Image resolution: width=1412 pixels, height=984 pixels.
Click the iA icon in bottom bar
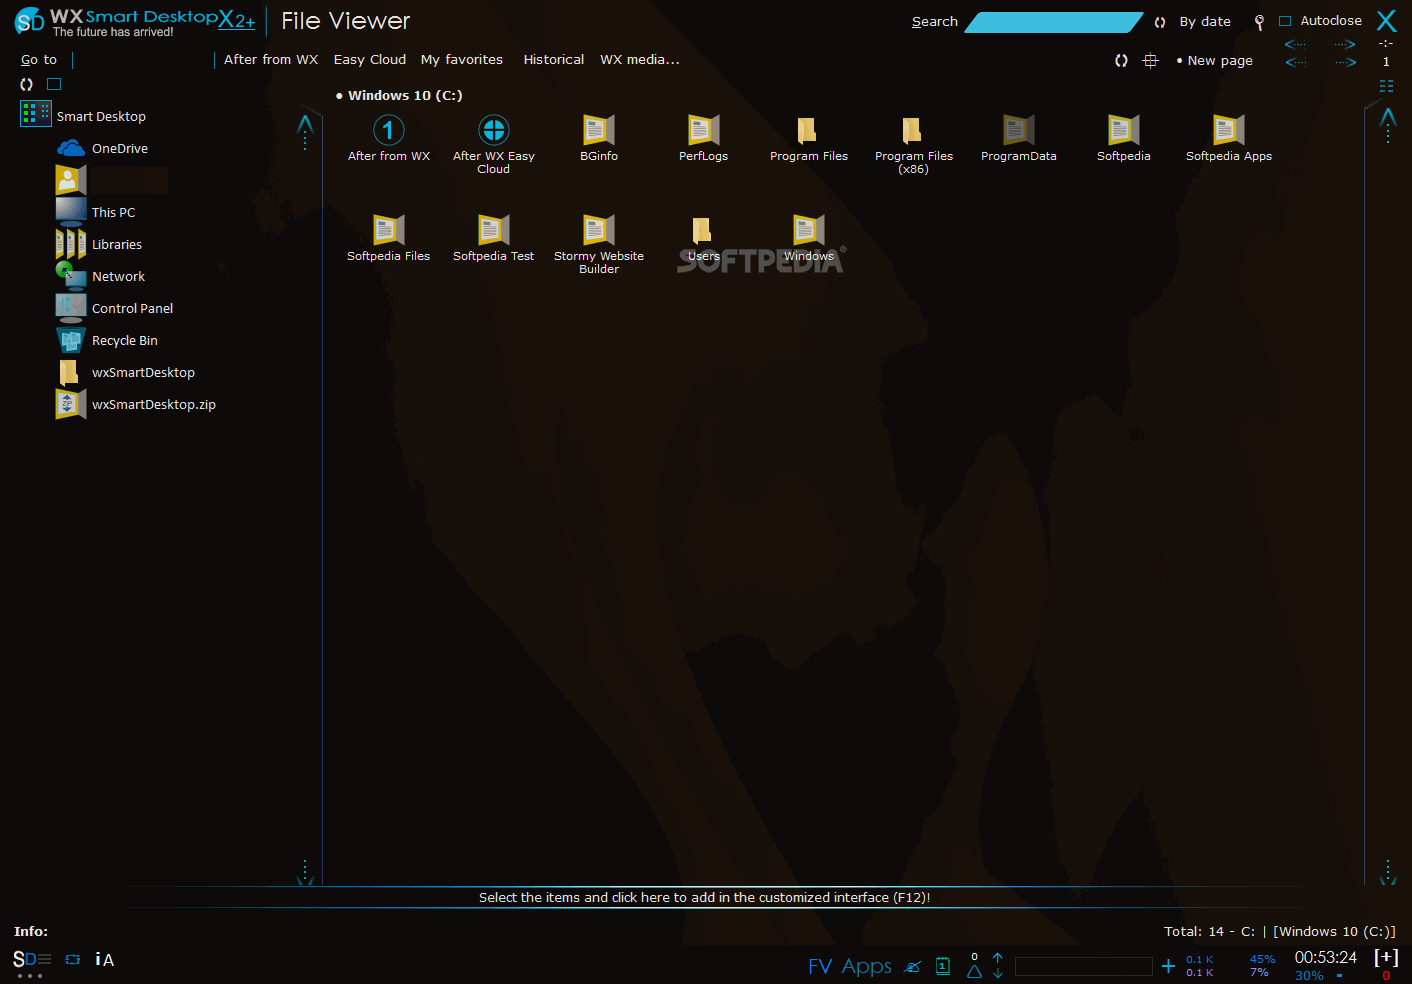104,960
